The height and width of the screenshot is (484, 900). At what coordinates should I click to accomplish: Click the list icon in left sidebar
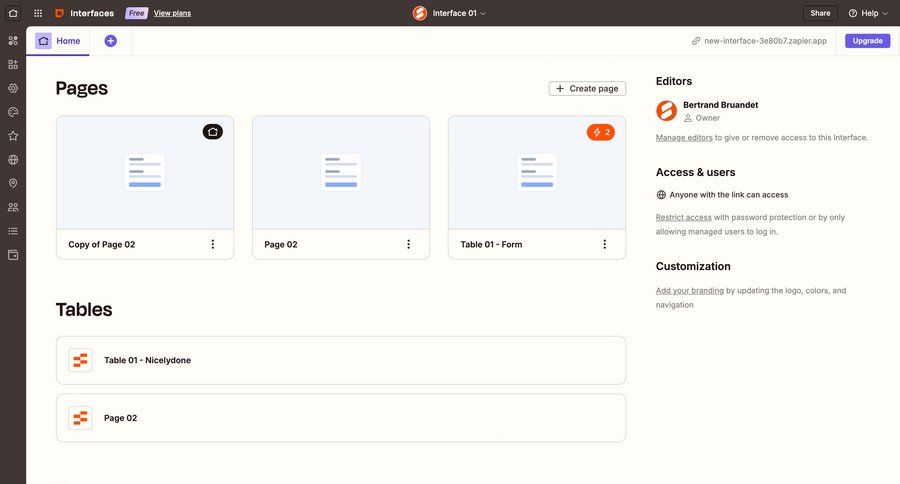13,231
